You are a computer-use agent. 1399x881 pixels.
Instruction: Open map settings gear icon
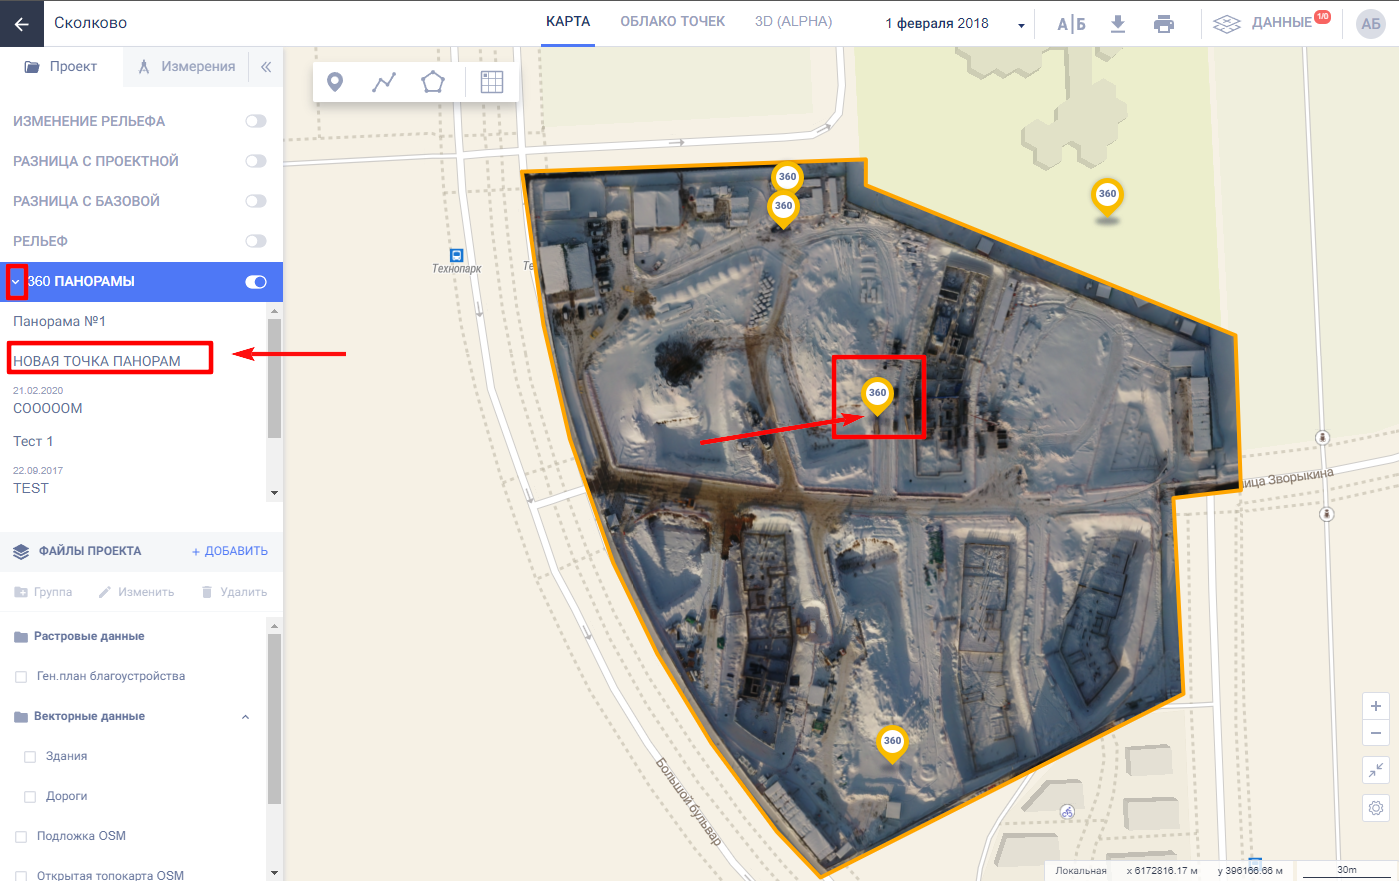point(1376,808)
